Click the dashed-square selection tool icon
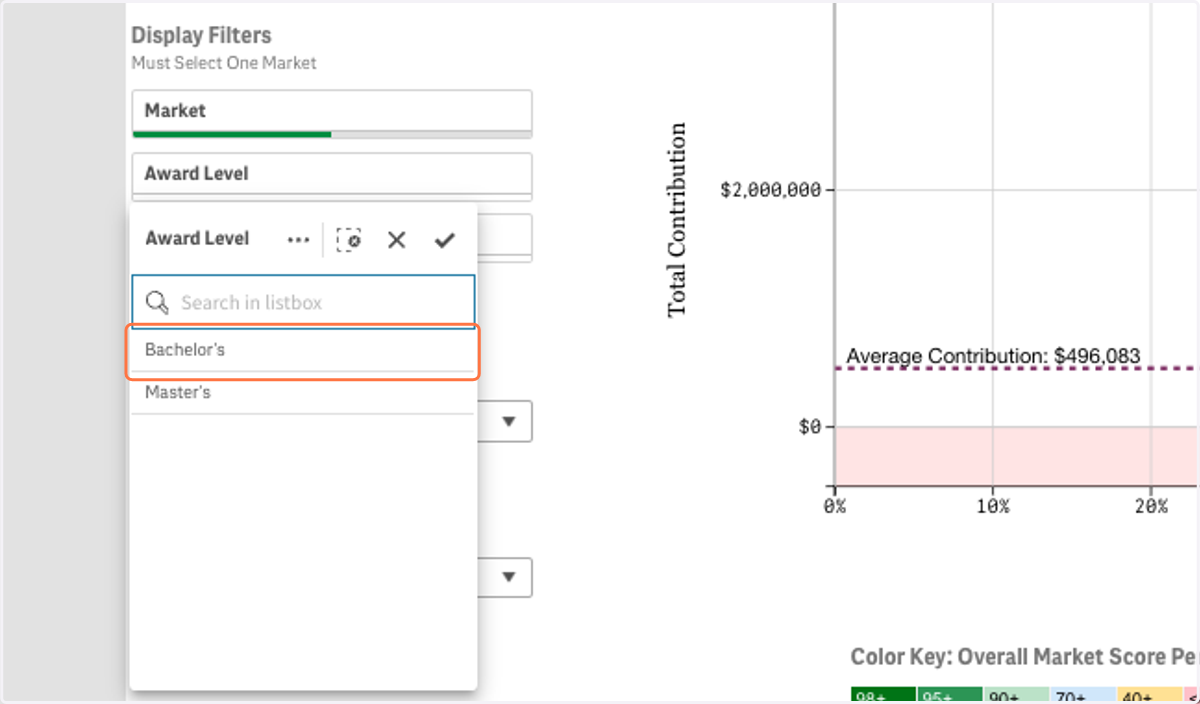Viewport: 1200px width, 704px height. [349, 240]
